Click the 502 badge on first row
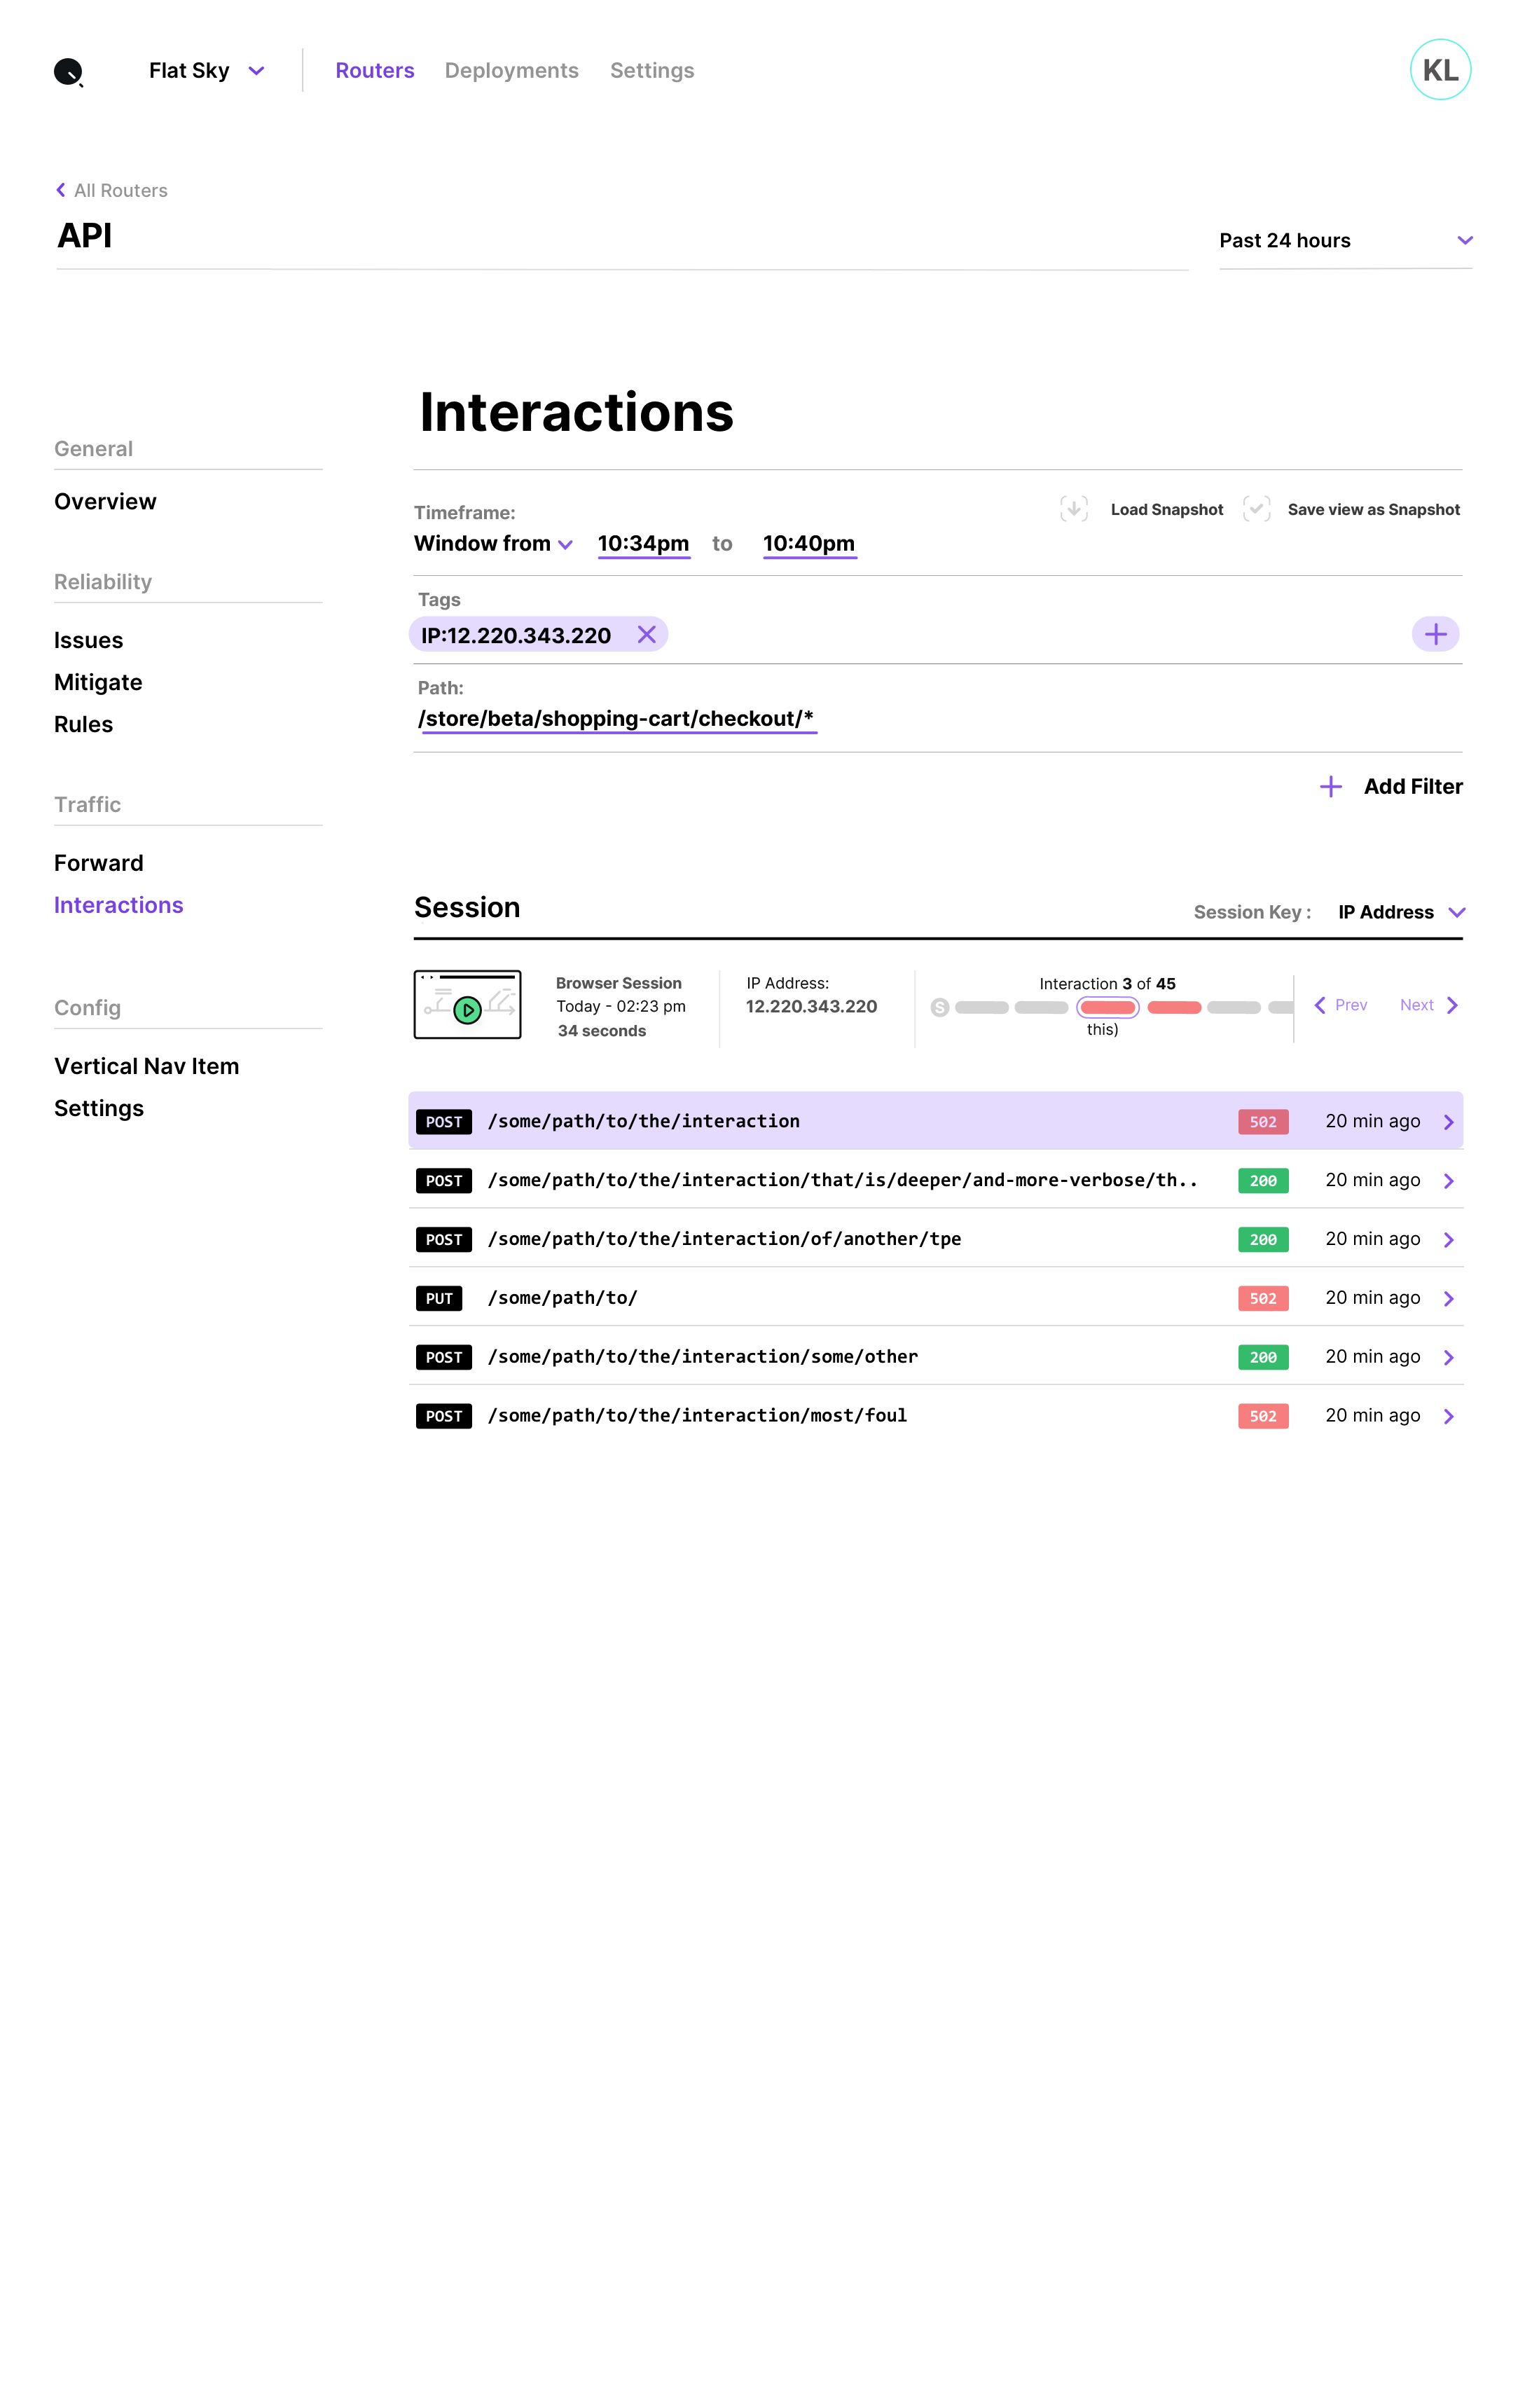Screen dimensions: 1525x2408 1262,1122
